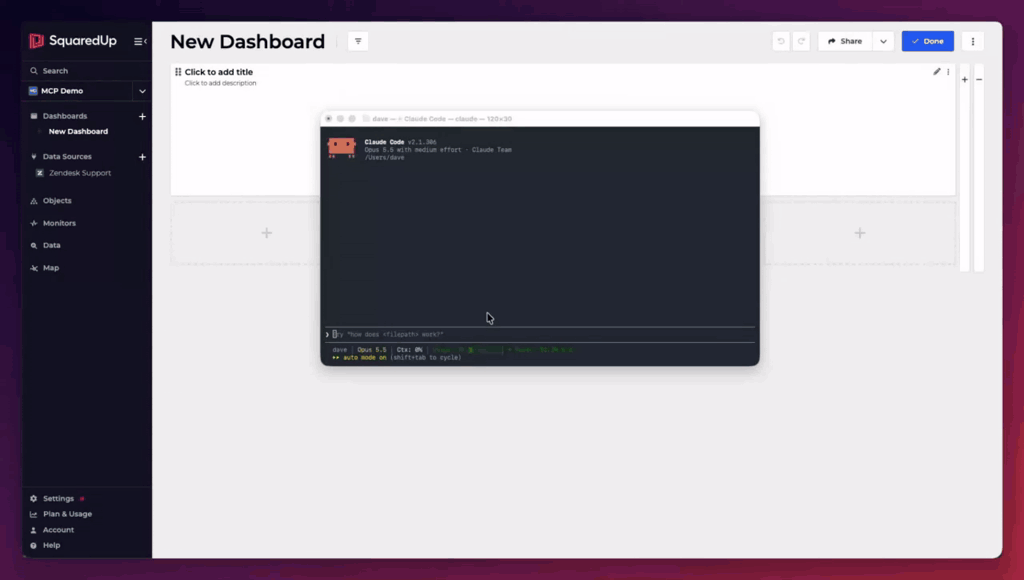Expand the MCP Demo workspace dropdown

142,91
